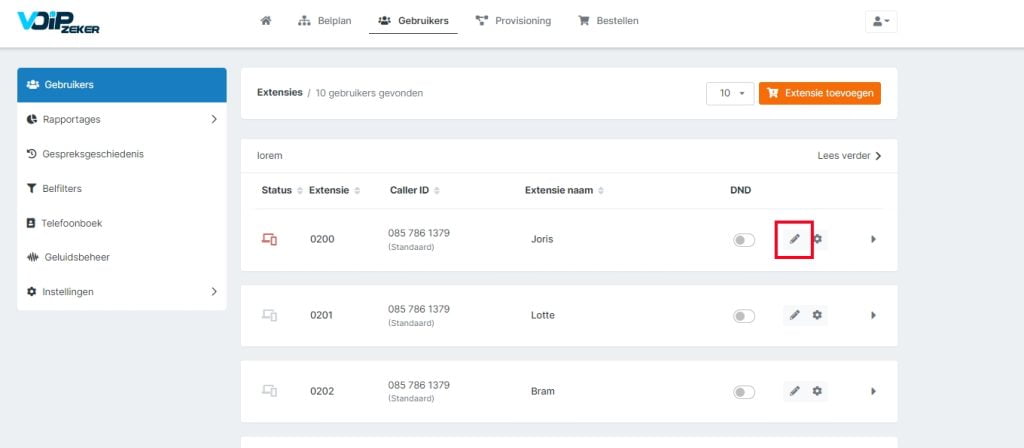The image size is (1024, 448).
Task: Expand row details arrow for Bram
Action: (873, 391)
